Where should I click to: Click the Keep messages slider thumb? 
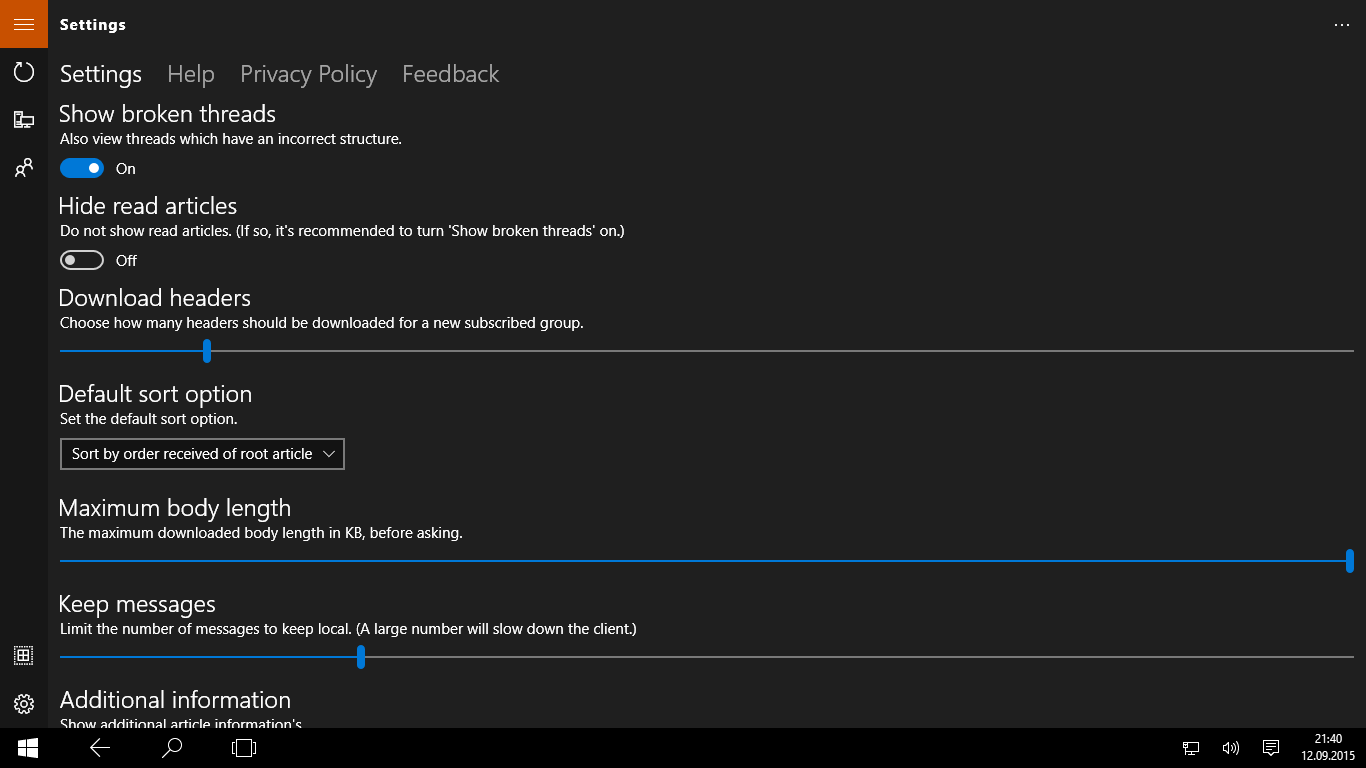[x=361, y=657]
